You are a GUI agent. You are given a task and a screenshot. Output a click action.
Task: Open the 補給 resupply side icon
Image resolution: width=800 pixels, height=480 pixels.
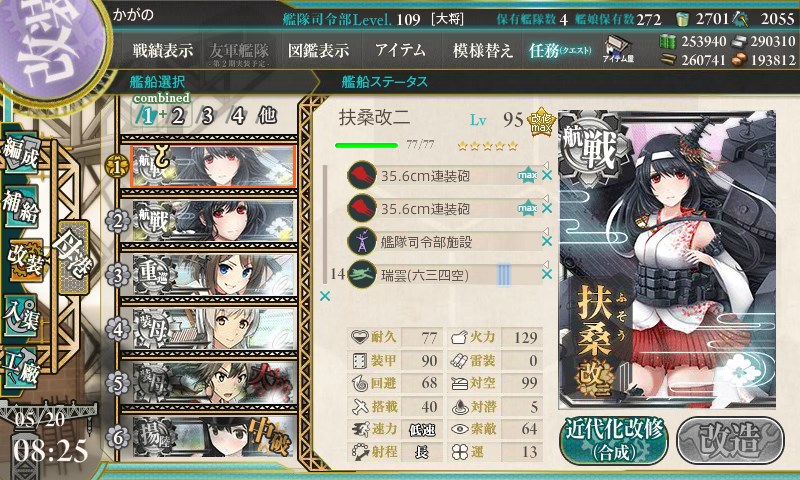point(20,206)
